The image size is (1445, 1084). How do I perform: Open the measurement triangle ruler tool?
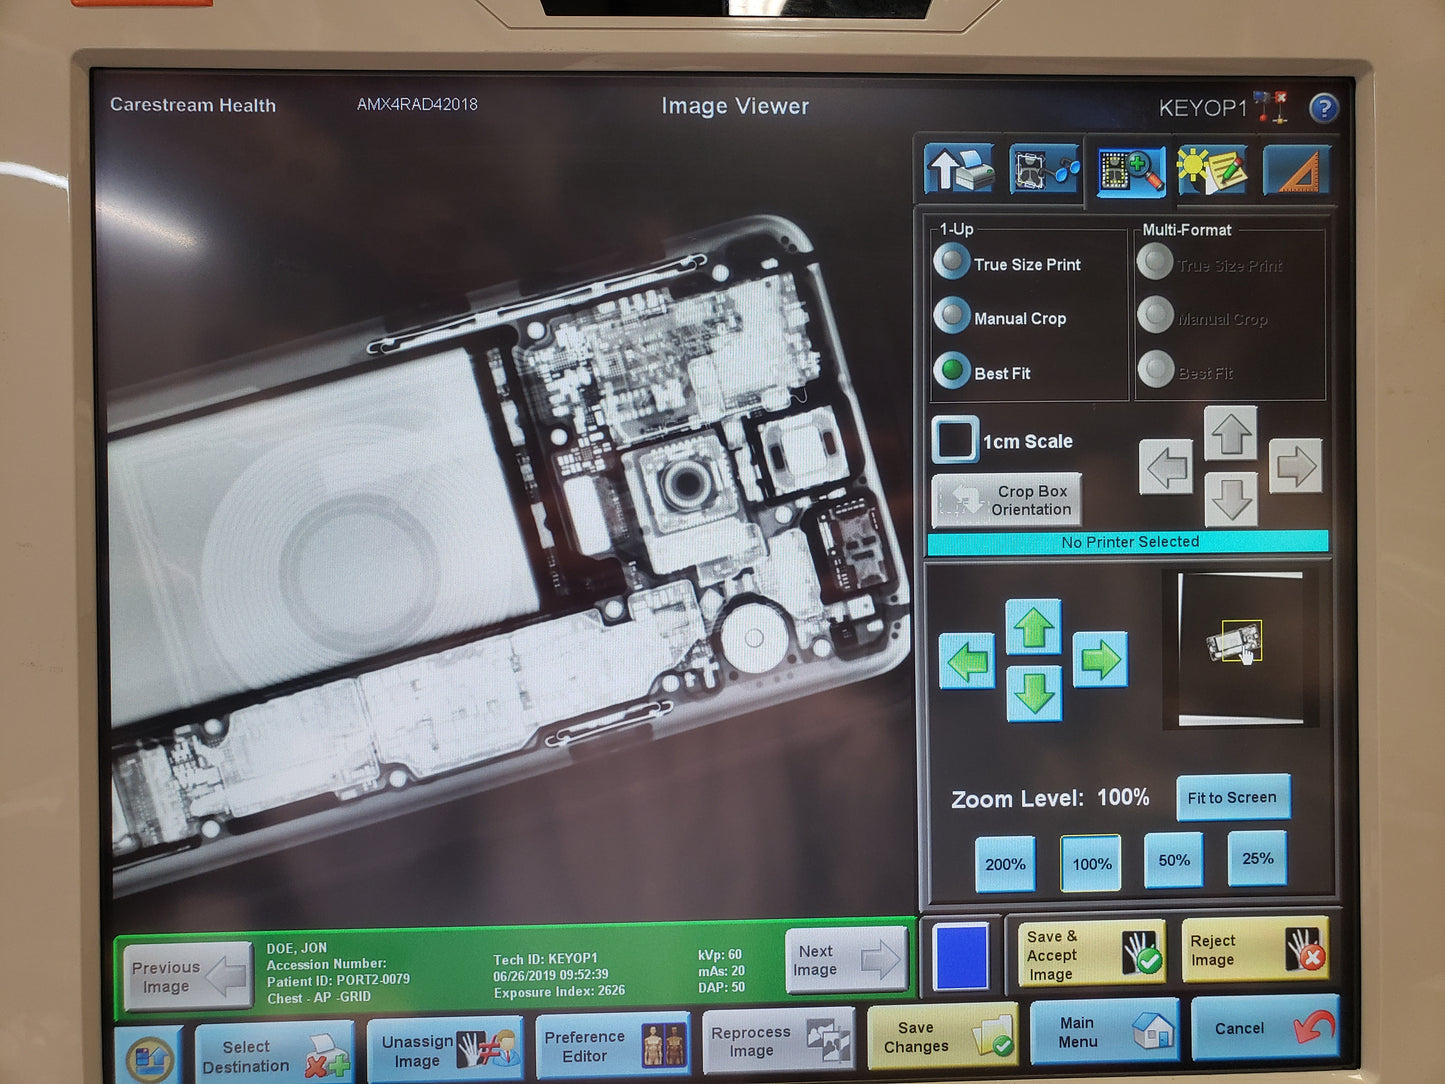point(1298,170)
